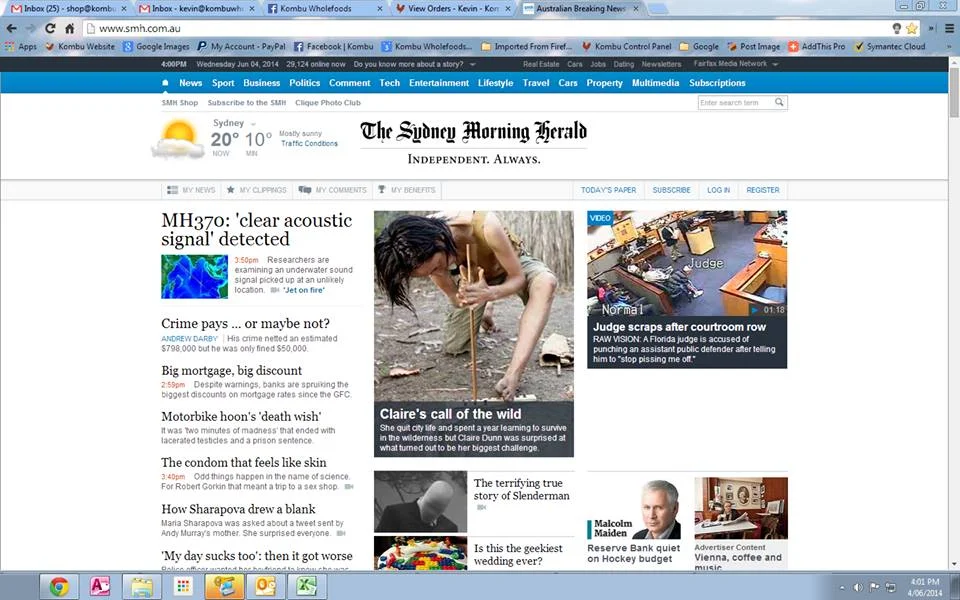The height and width of the screenshot is (600, 960).
Task: Click the REGISTER link
Action: [x=763, y=190]
